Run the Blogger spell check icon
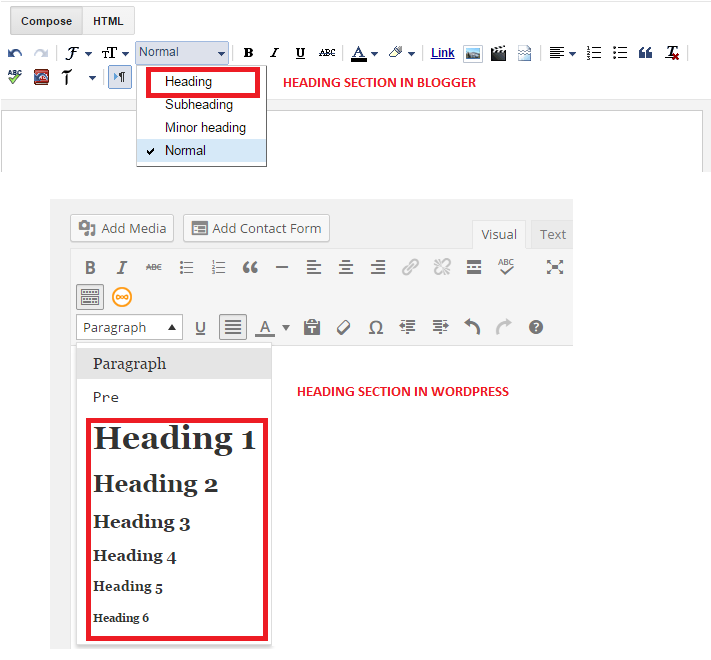 [x=15, y=77]
